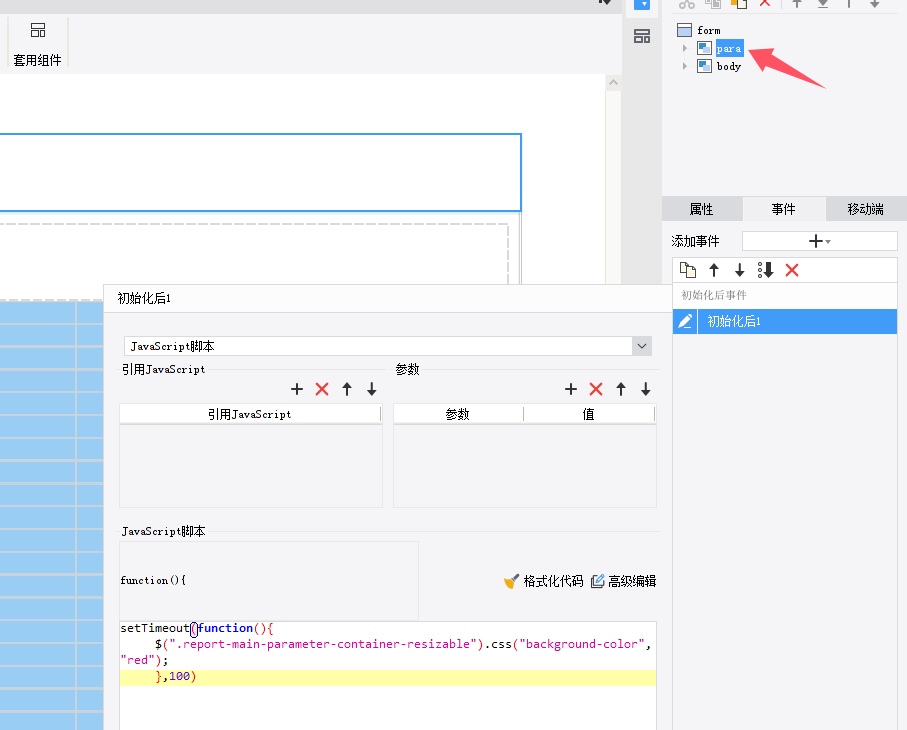Sort the events list
907x730 pixels.
(766, 270)
